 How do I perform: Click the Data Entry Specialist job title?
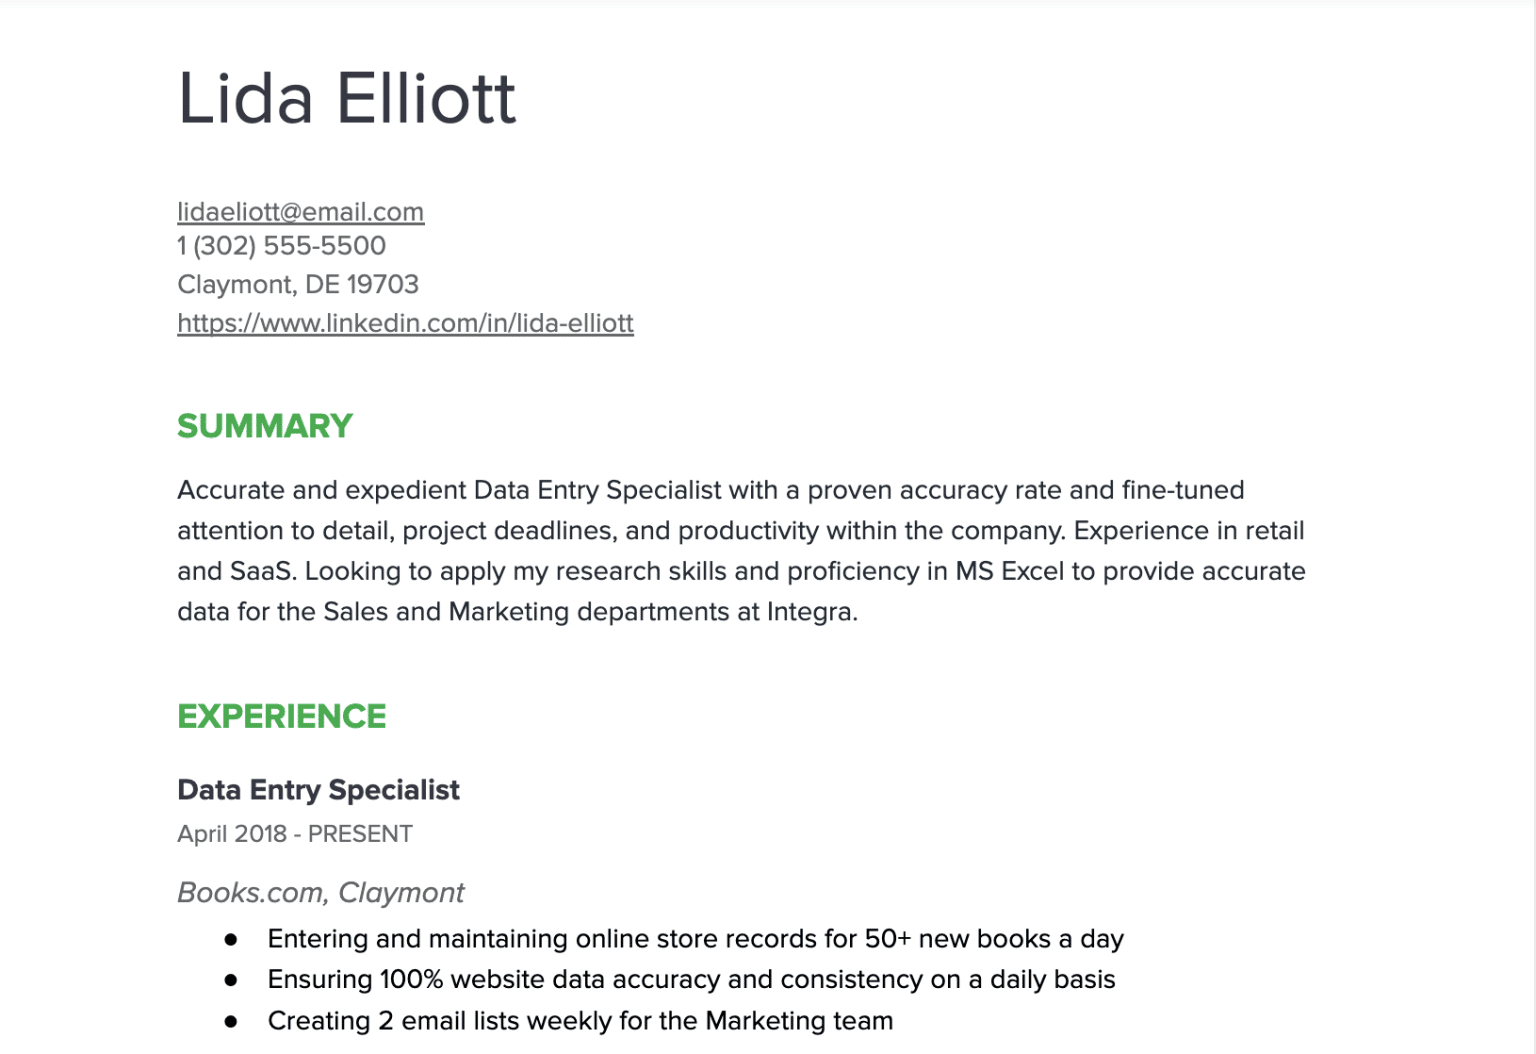(318, 790)
